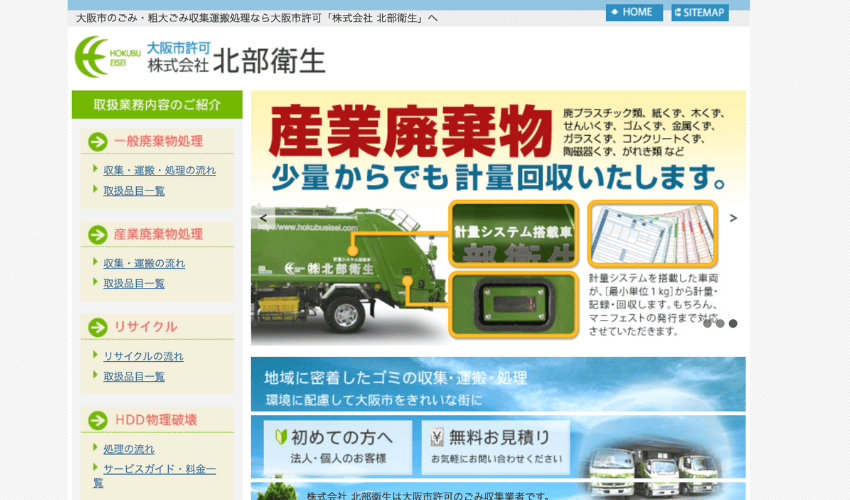This screenshot has height=500, width=850.
Task: Open 処理の流れ link
Action: click(x=128, y=449)
